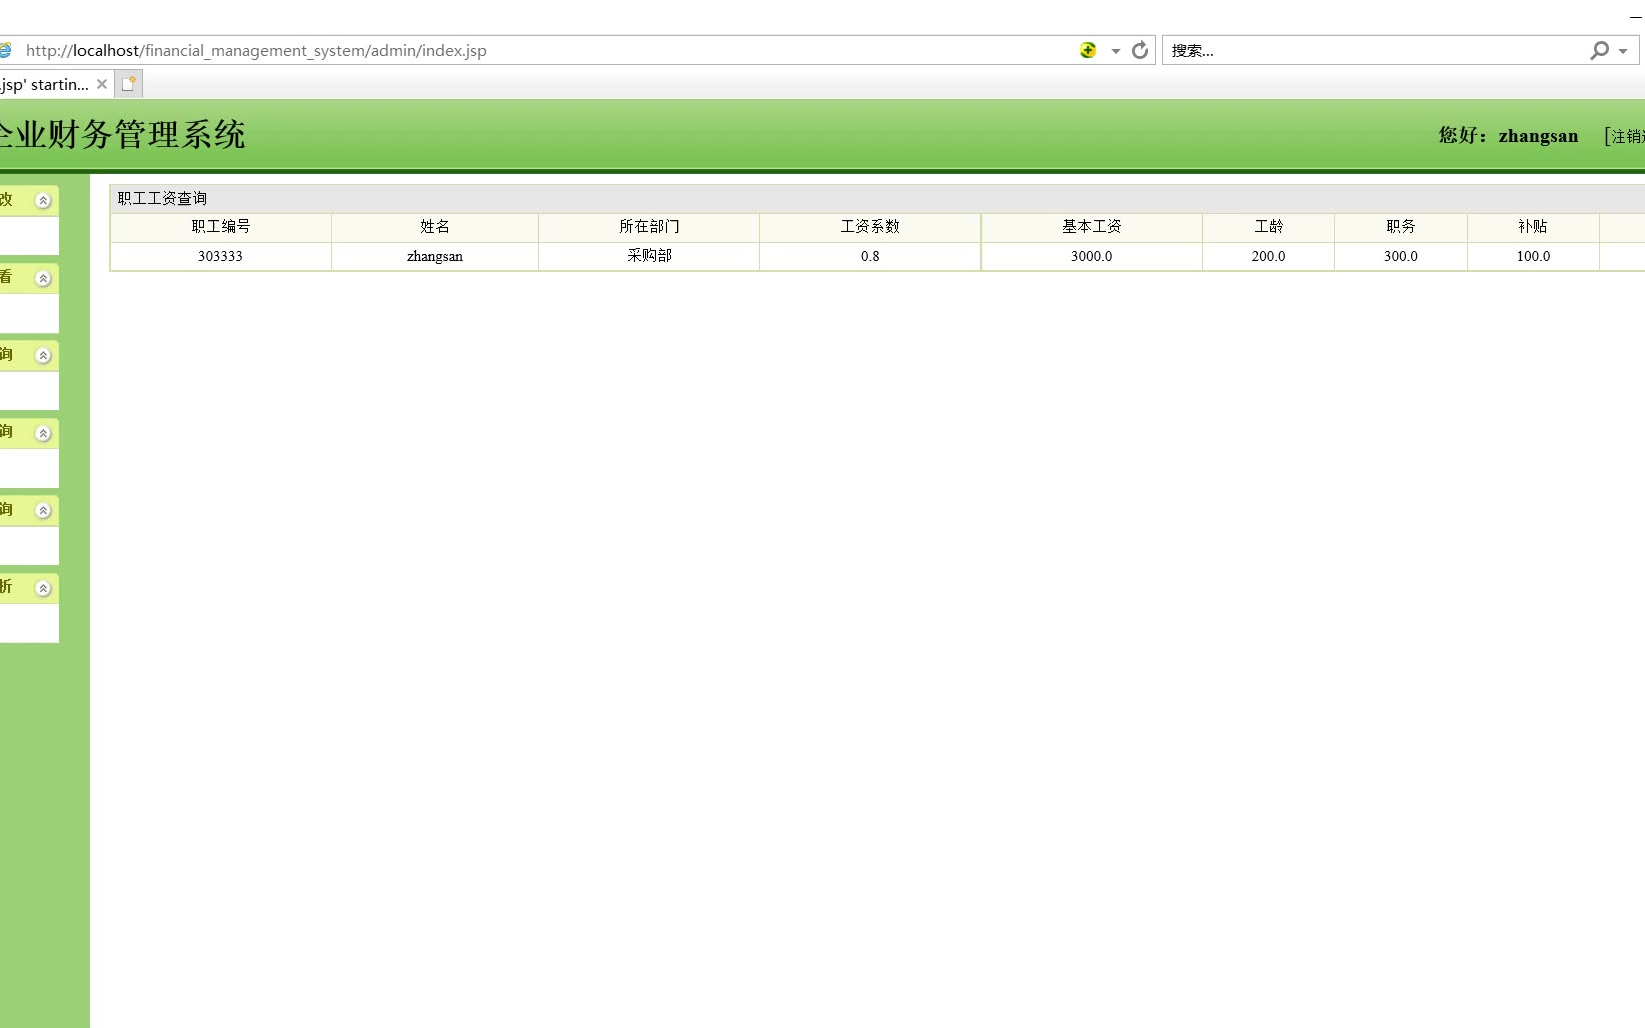Viewport: 1645px width, 1028px height.
Task: Open the address bar history dropdown arrow
Action: click(1115, 51)
